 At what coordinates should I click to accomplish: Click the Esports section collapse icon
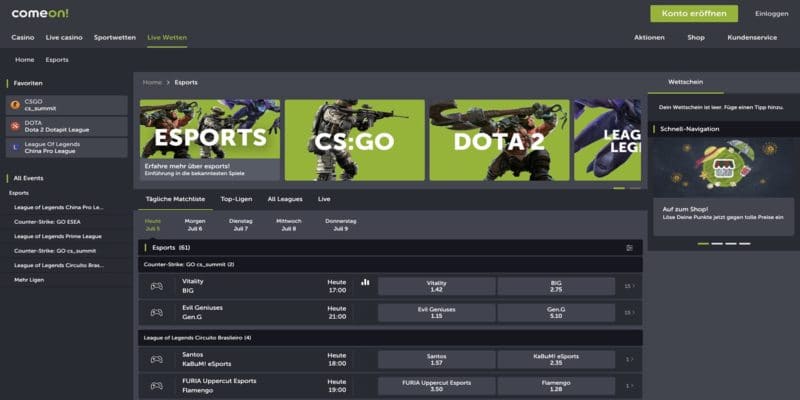tap(630, 247)
